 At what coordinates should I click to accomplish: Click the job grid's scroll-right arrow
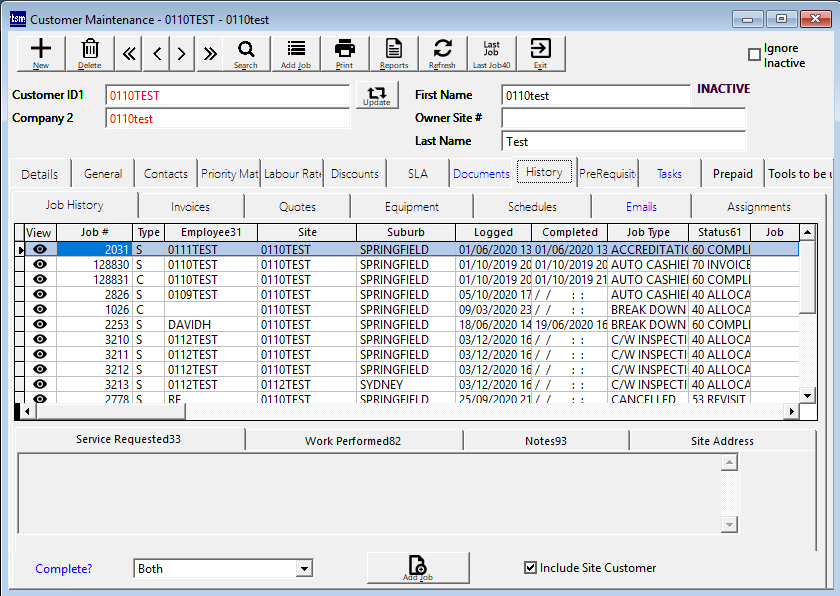coord(791,411)
